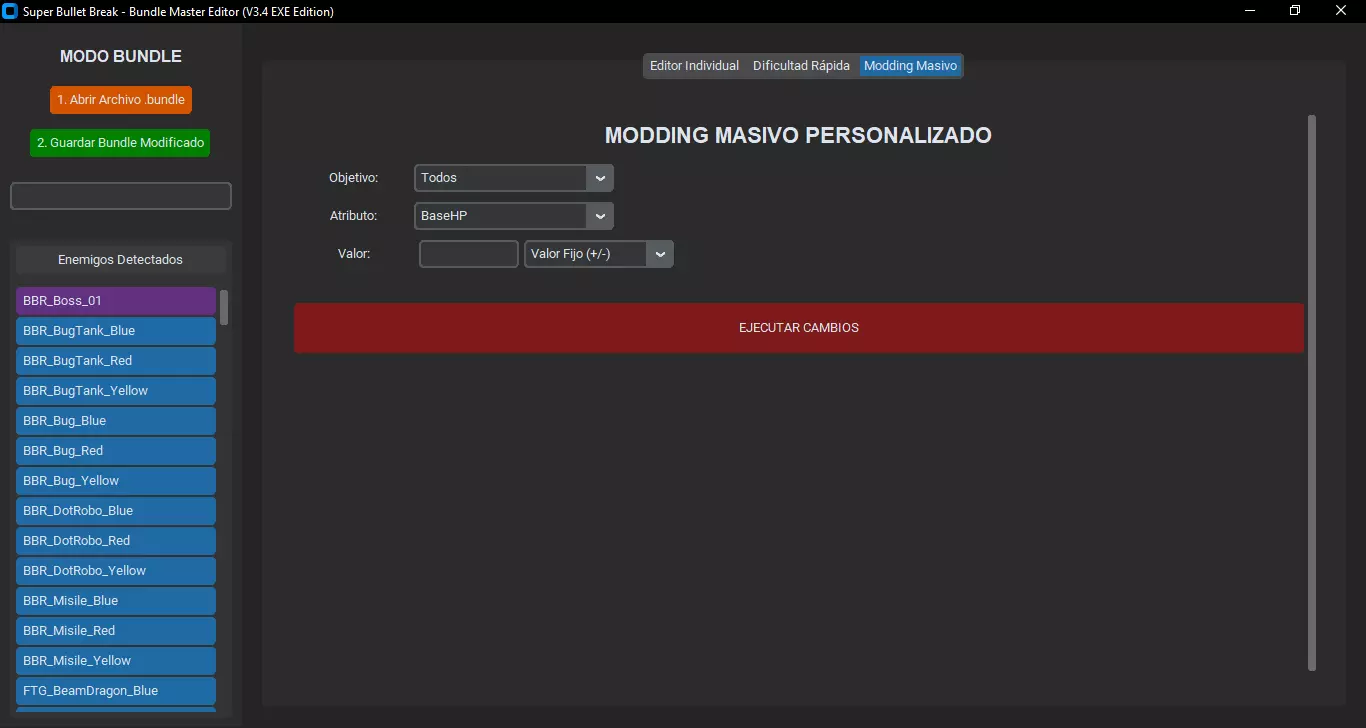
Task: Restore down the editor window
Action: pyautogui.click(x=1295, y=11)
